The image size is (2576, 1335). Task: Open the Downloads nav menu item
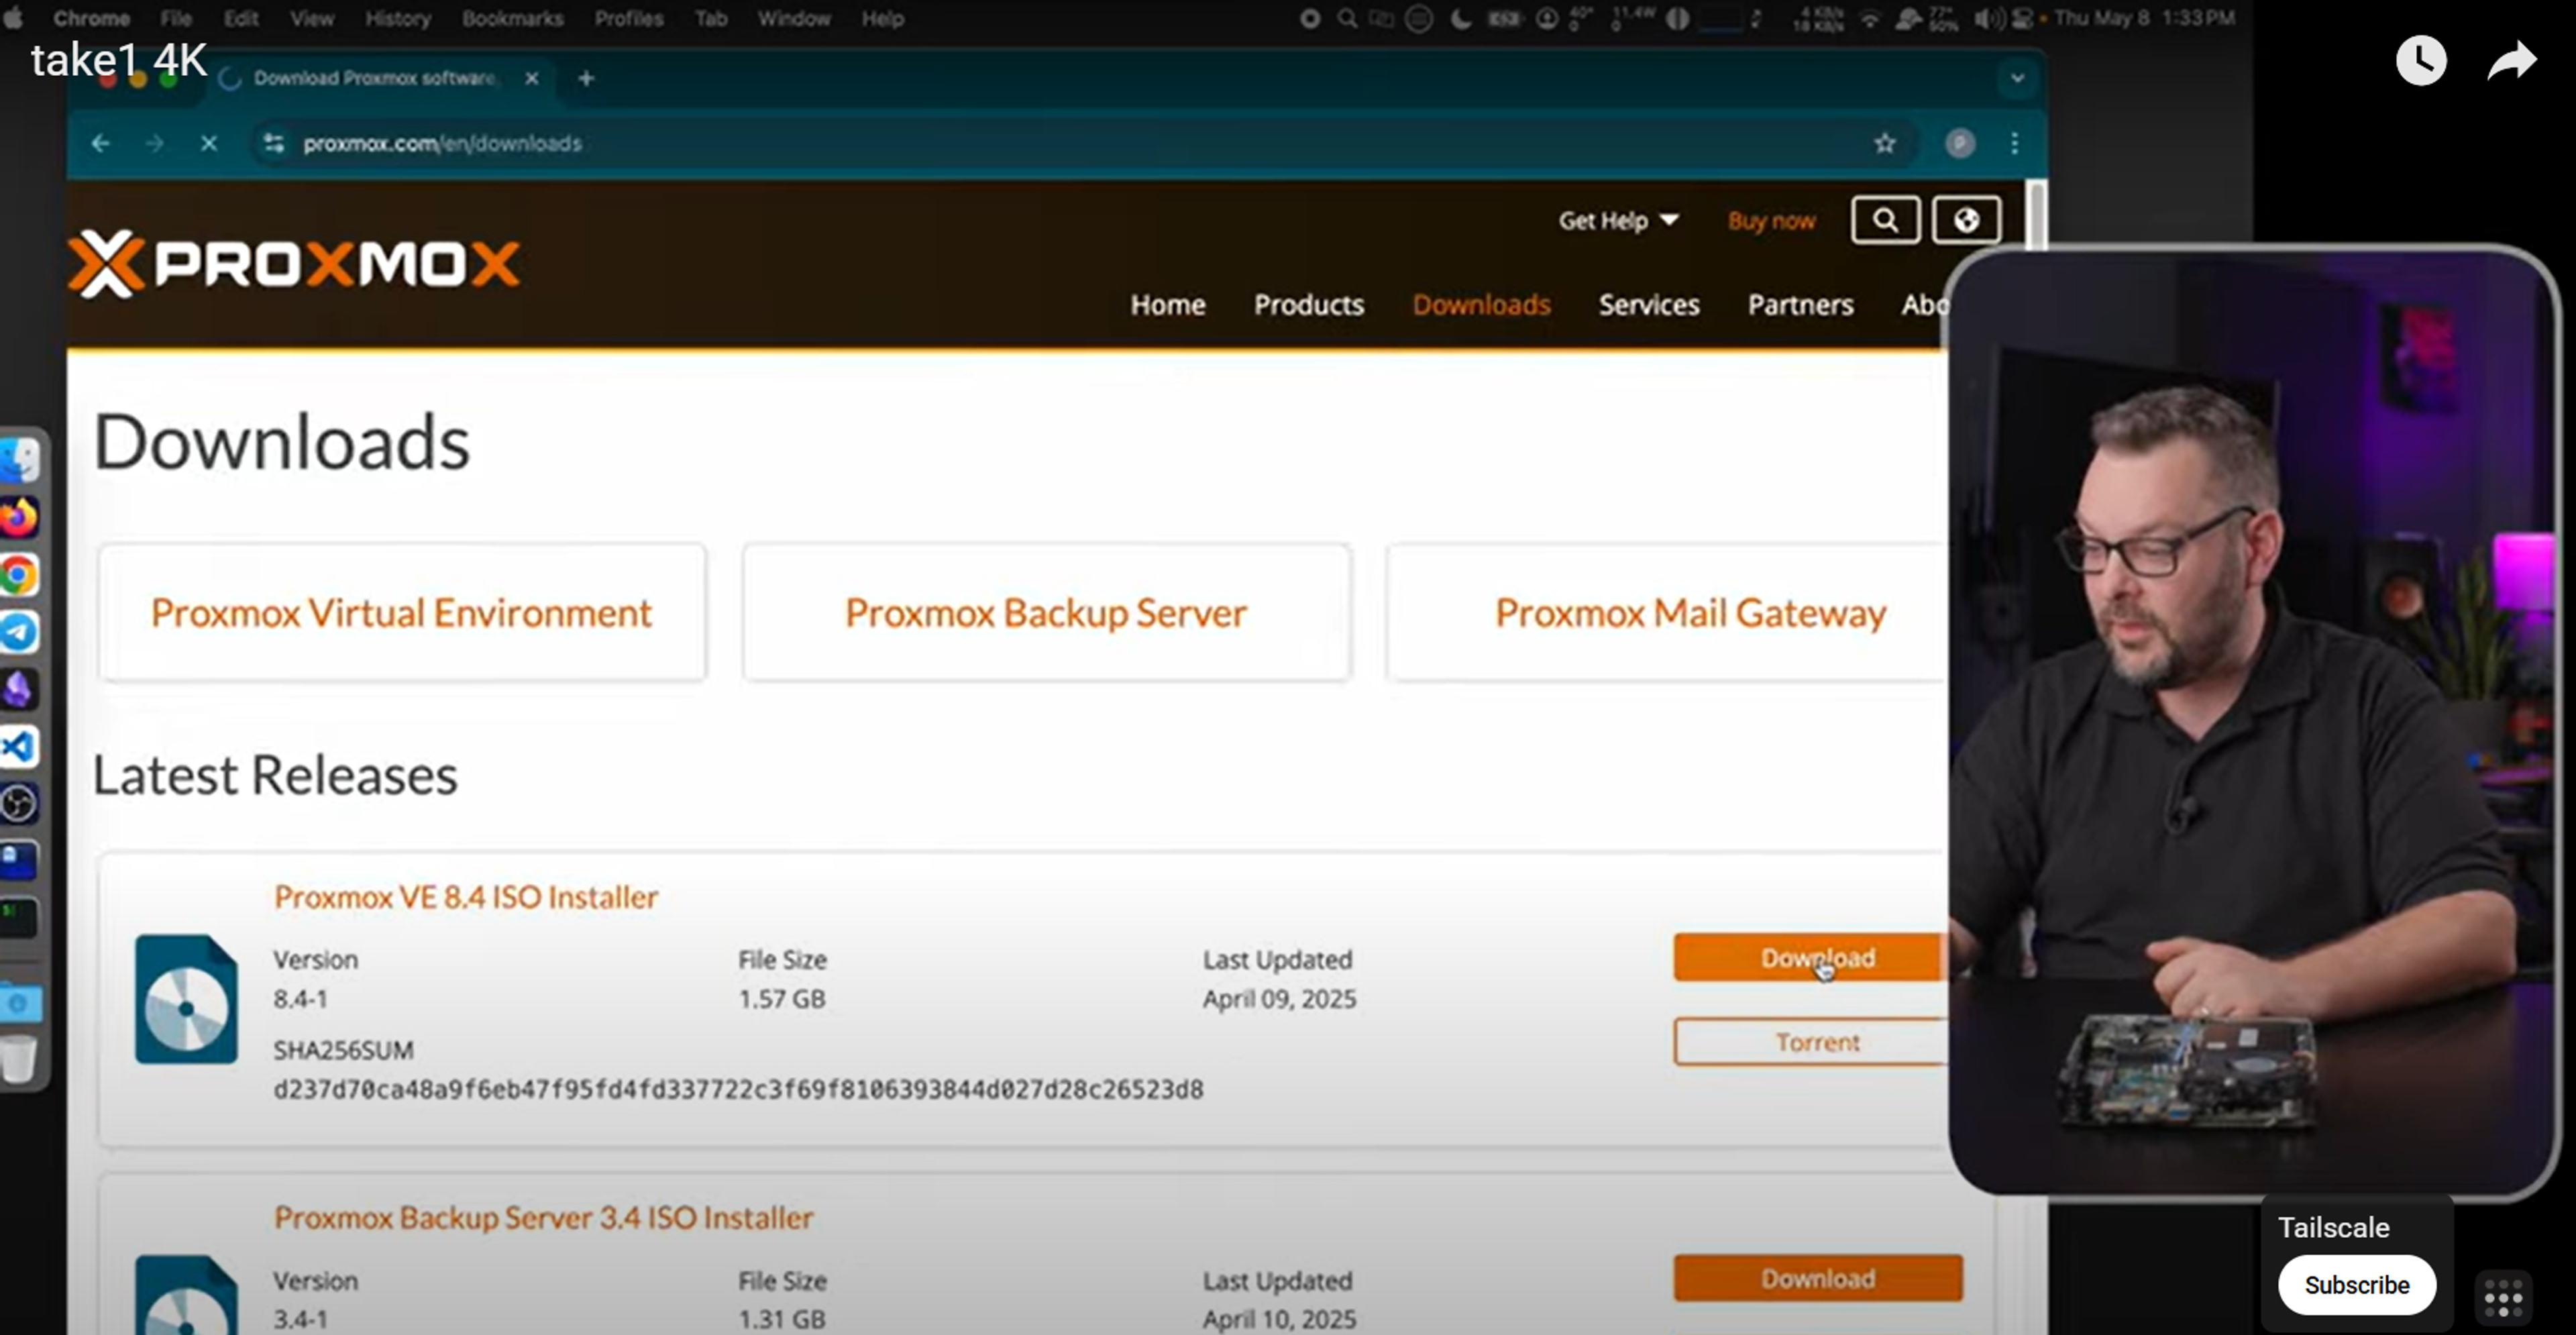1480,305
